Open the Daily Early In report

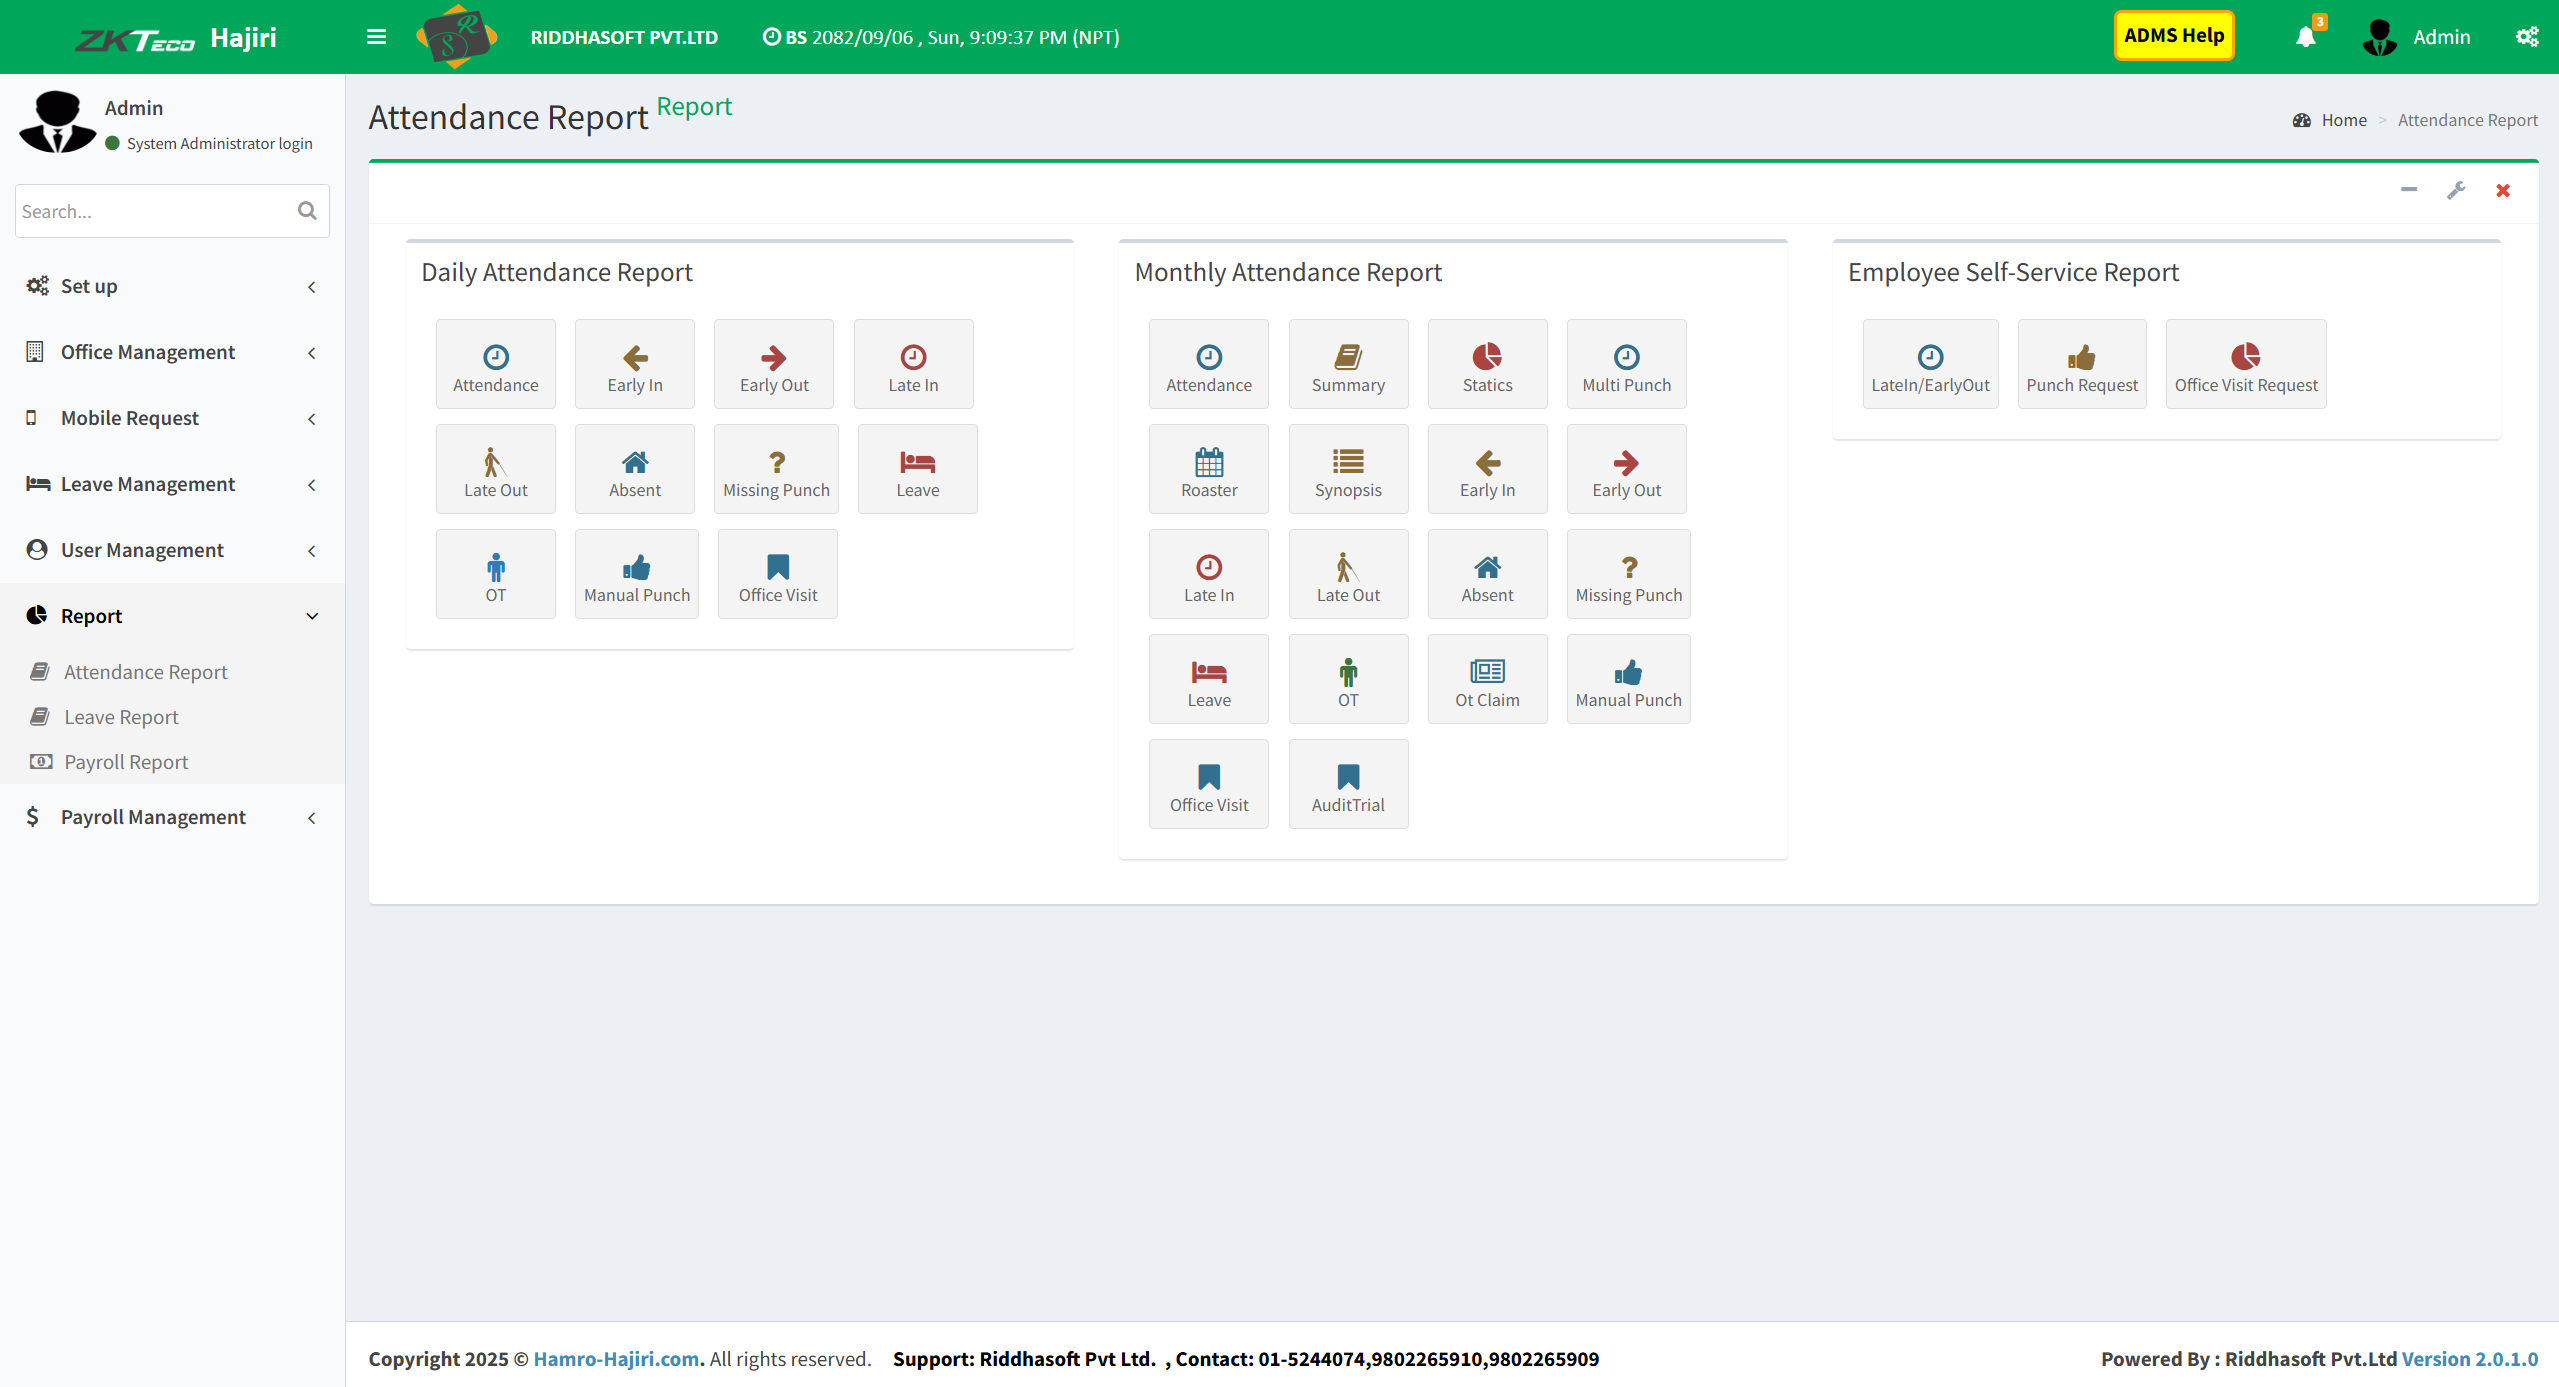[x=634, y=366]
